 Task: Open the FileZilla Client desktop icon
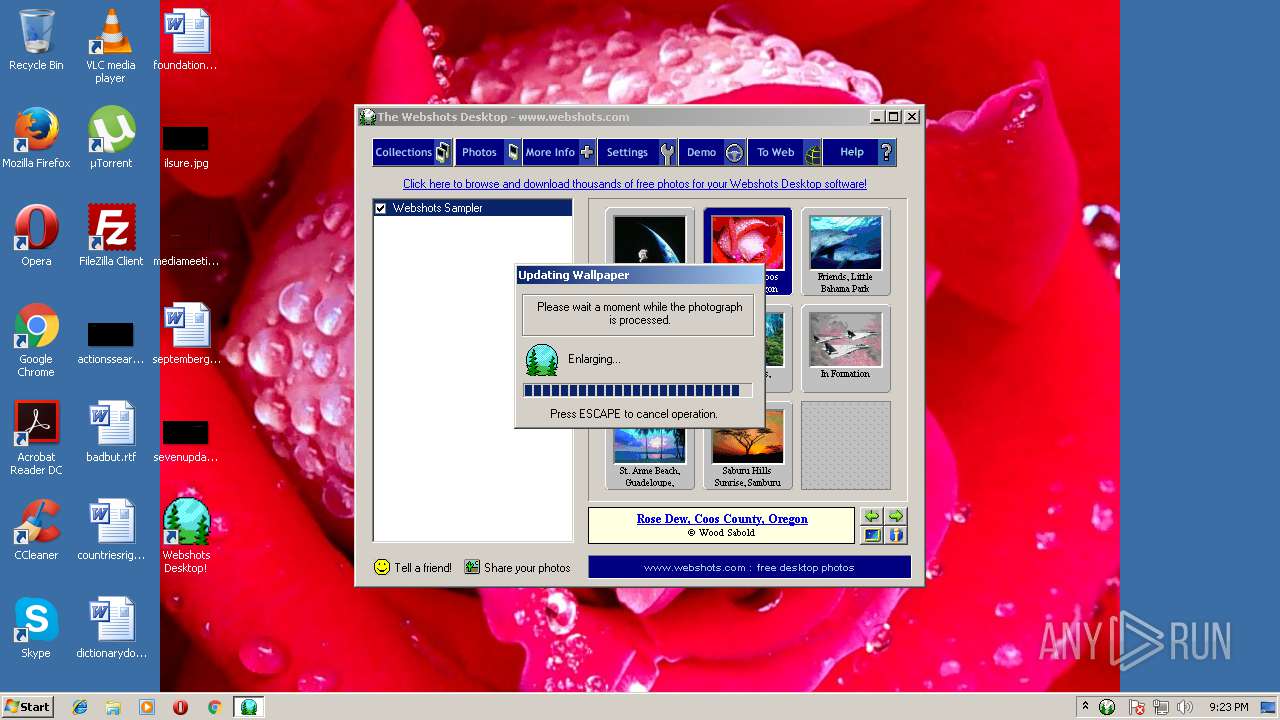111,236
